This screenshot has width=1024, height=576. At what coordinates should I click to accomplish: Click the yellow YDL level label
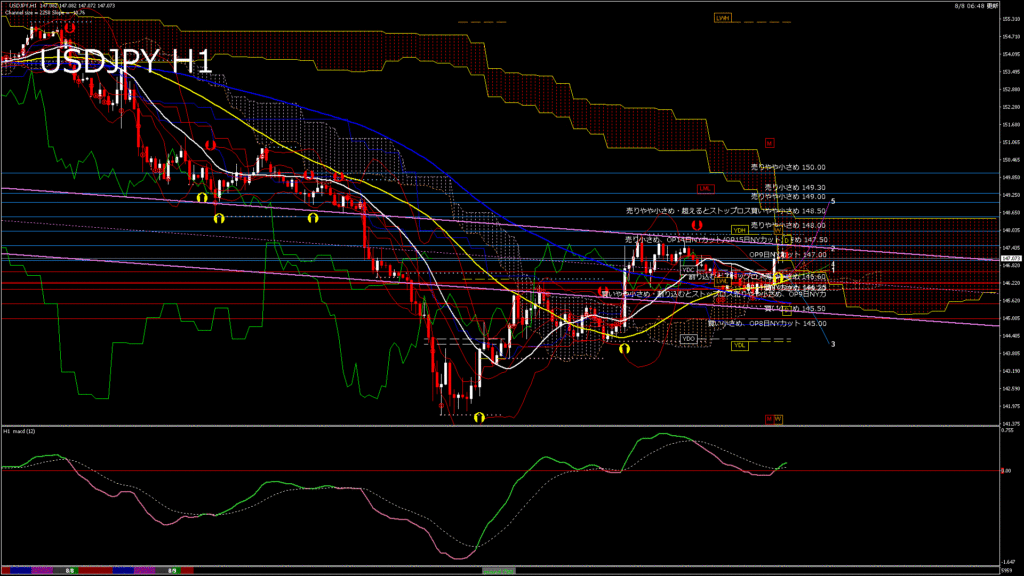739,345
